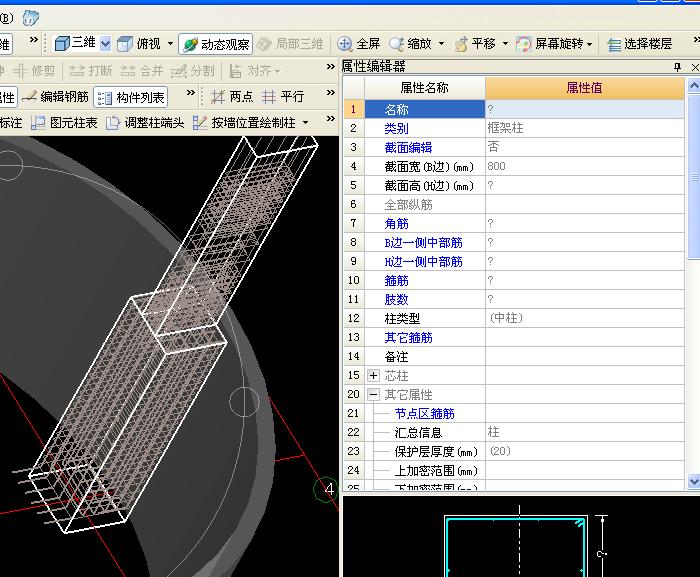Click 按墙位置绘制柱 draw column tool
This screenshot has width=700, height=577.
point(244,122)
